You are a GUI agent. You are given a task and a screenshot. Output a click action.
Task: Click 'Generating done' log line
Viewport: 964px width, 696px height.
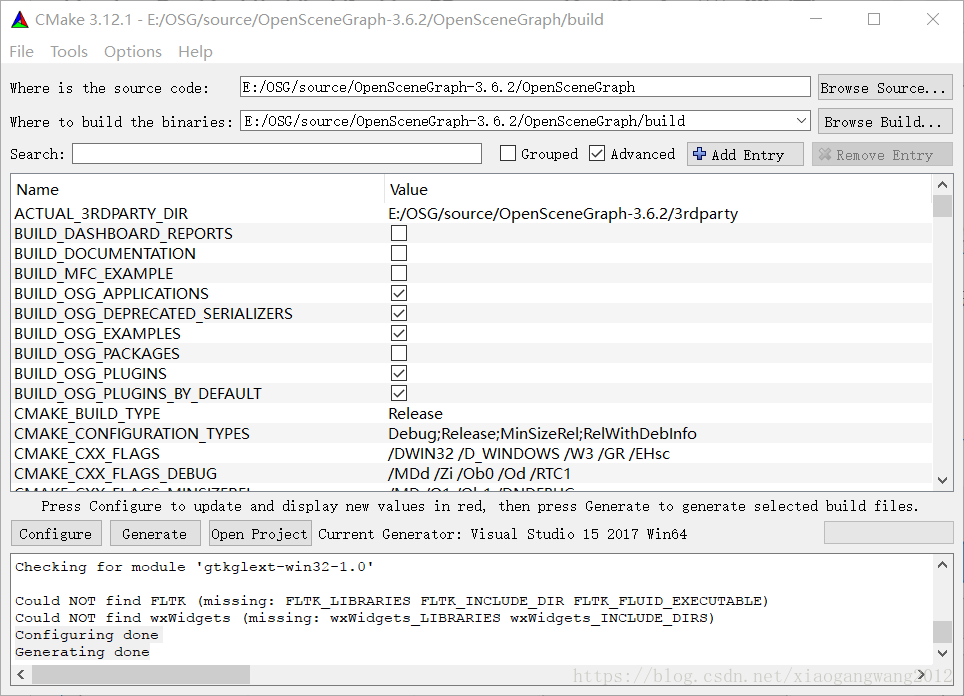click(x=82, y=652)
